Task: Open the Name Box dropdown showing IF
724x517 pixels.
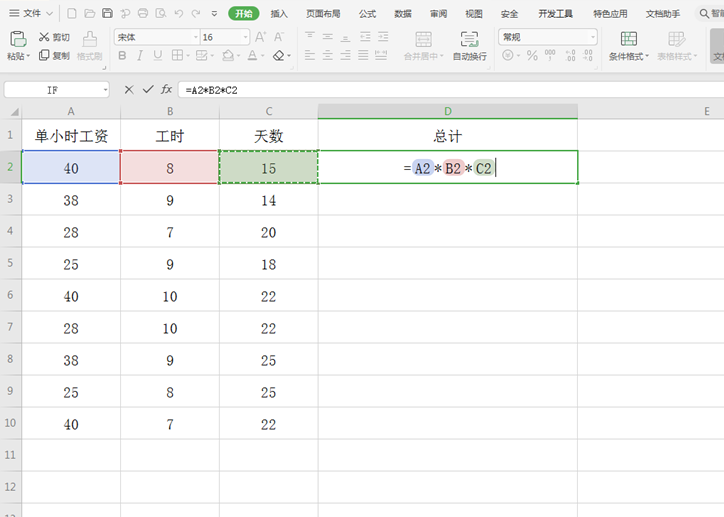Action: 105,90
